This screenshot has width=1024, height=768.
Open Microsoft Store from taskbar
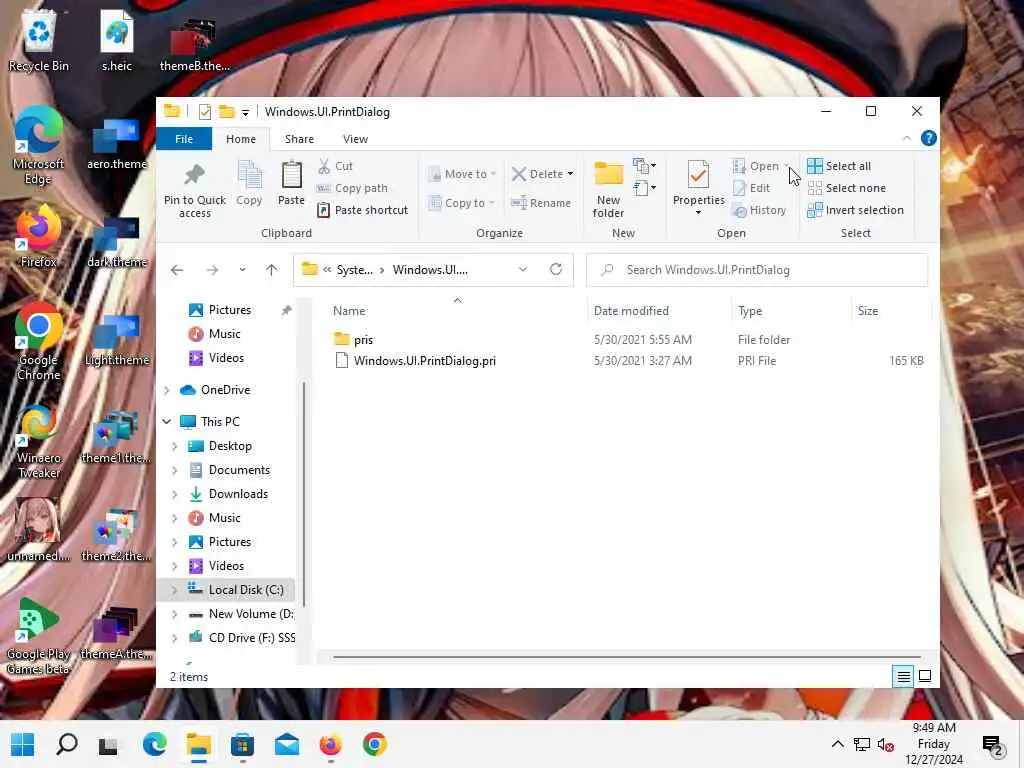242,744
